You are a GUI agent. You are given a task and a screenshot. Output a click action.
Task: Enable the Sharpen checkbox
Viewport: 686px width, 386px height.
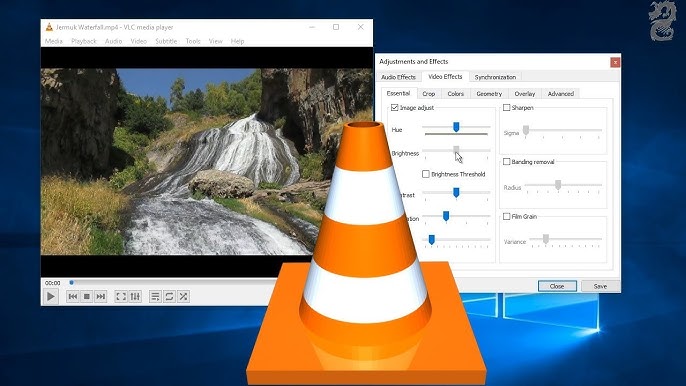[x=507, y=108]
